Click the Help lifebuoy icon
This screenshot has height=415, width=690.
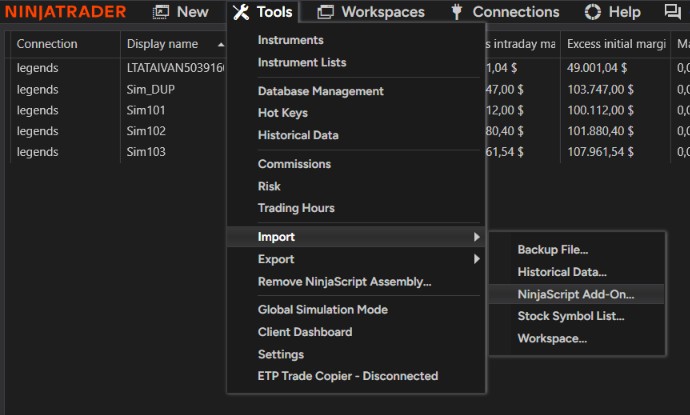592,12
